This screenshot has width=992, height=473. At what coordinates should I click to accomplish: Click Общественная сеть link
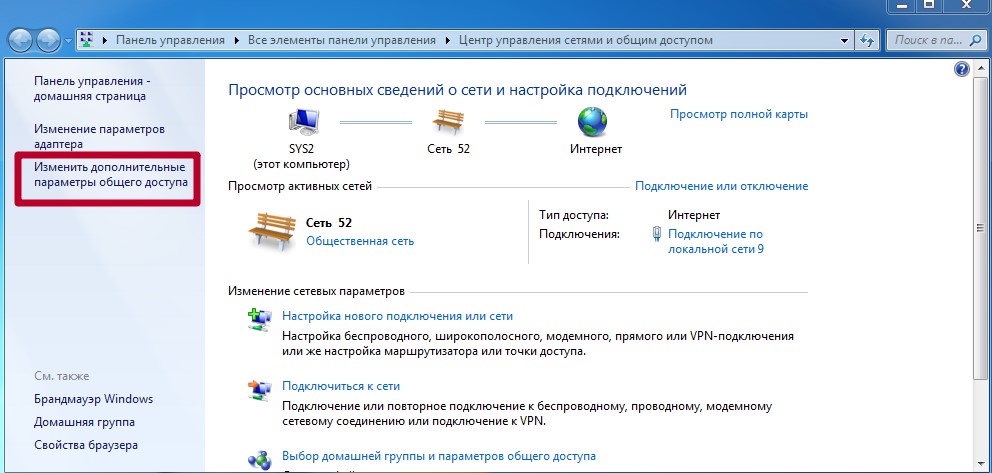[360, 241]
